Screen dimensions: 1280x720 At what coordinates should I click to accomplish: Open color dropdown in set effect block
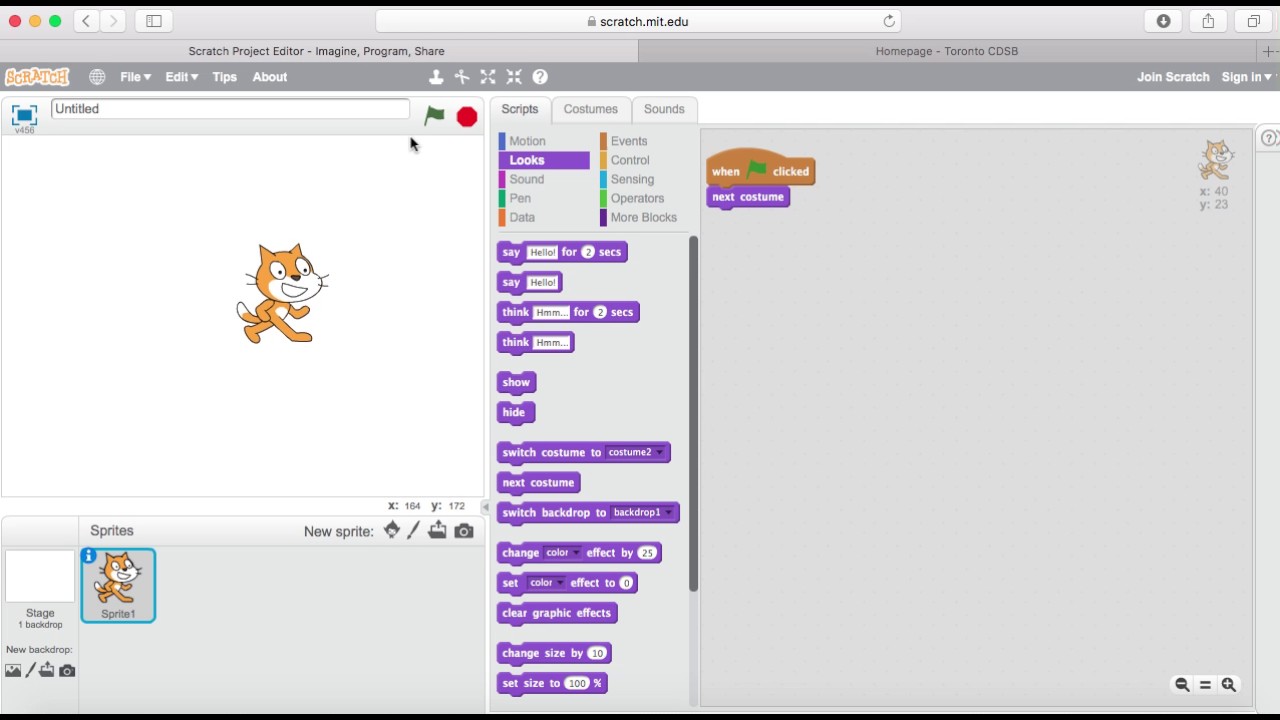coord(547,582)
